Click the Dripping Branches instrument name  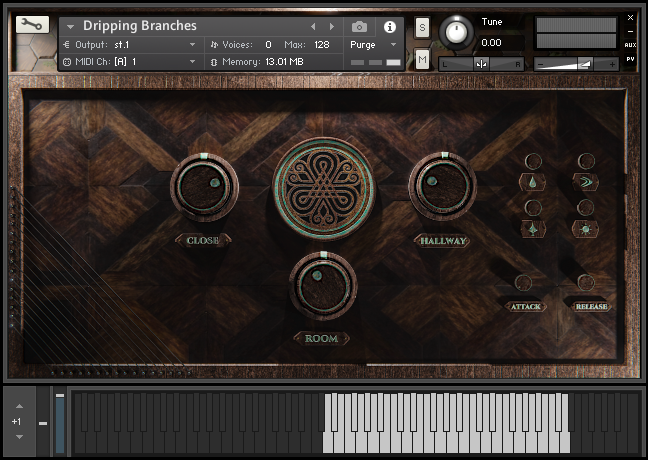pyautogui.click(x=140, y=26)
